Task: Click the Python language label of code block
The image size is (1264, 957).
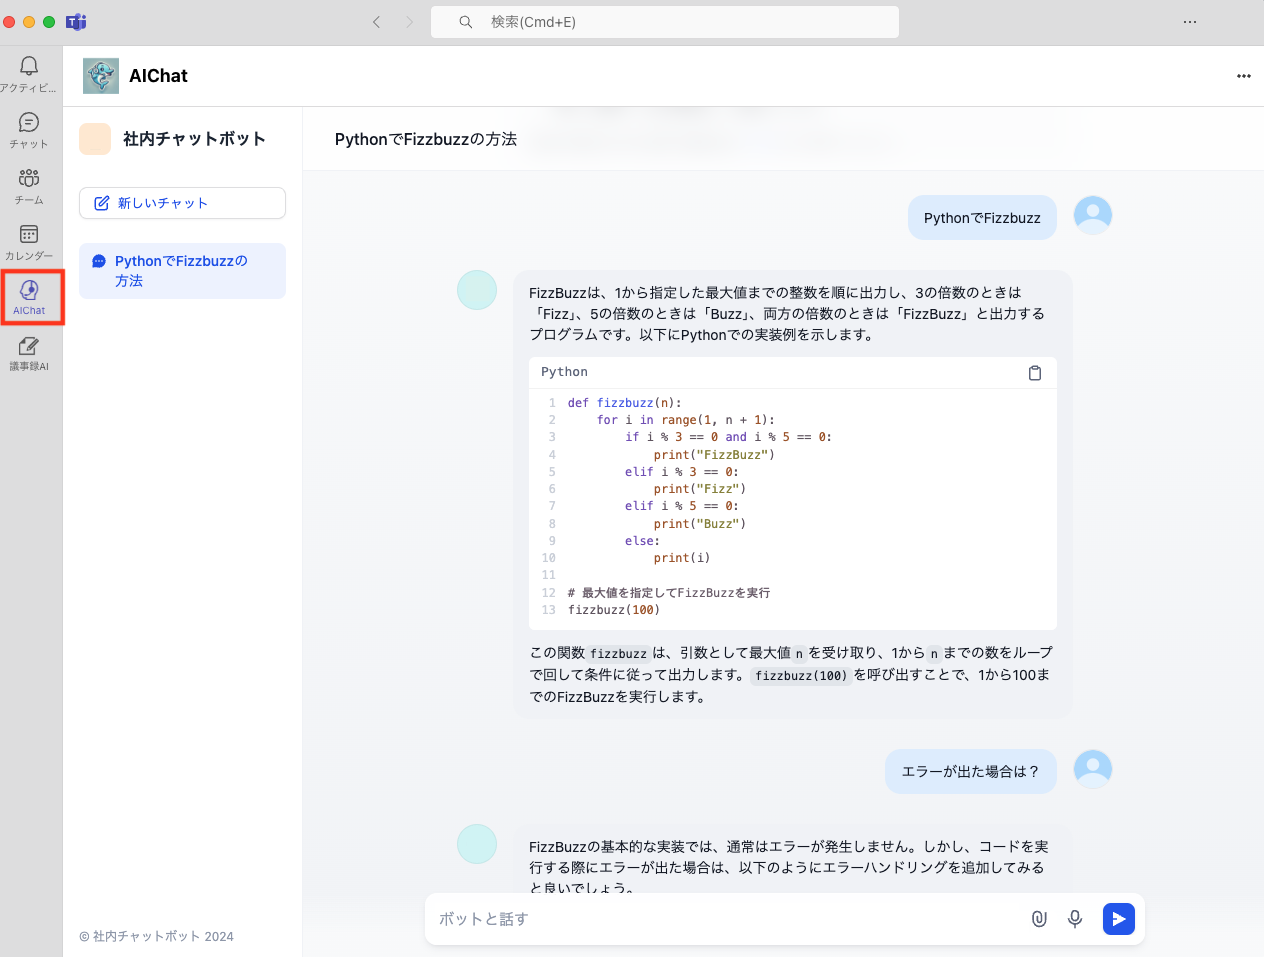Action: click(x=564, y=372)
